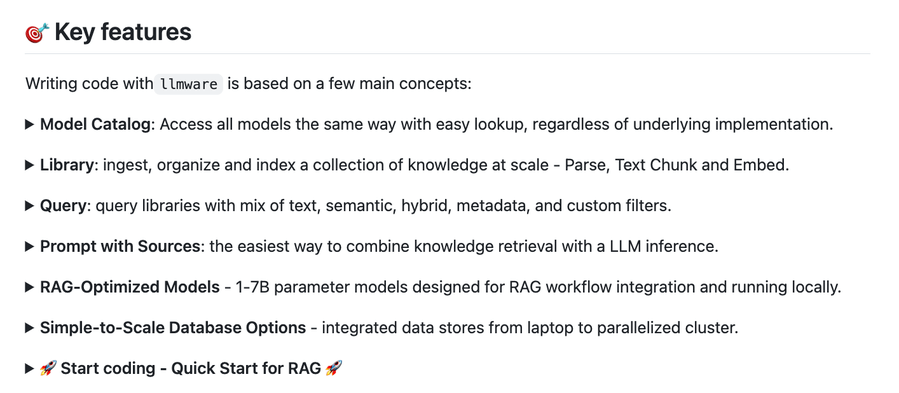Expand the Model Catalog disclosure triangle
The image size is (899, 393).
click(x=30, y=124)
